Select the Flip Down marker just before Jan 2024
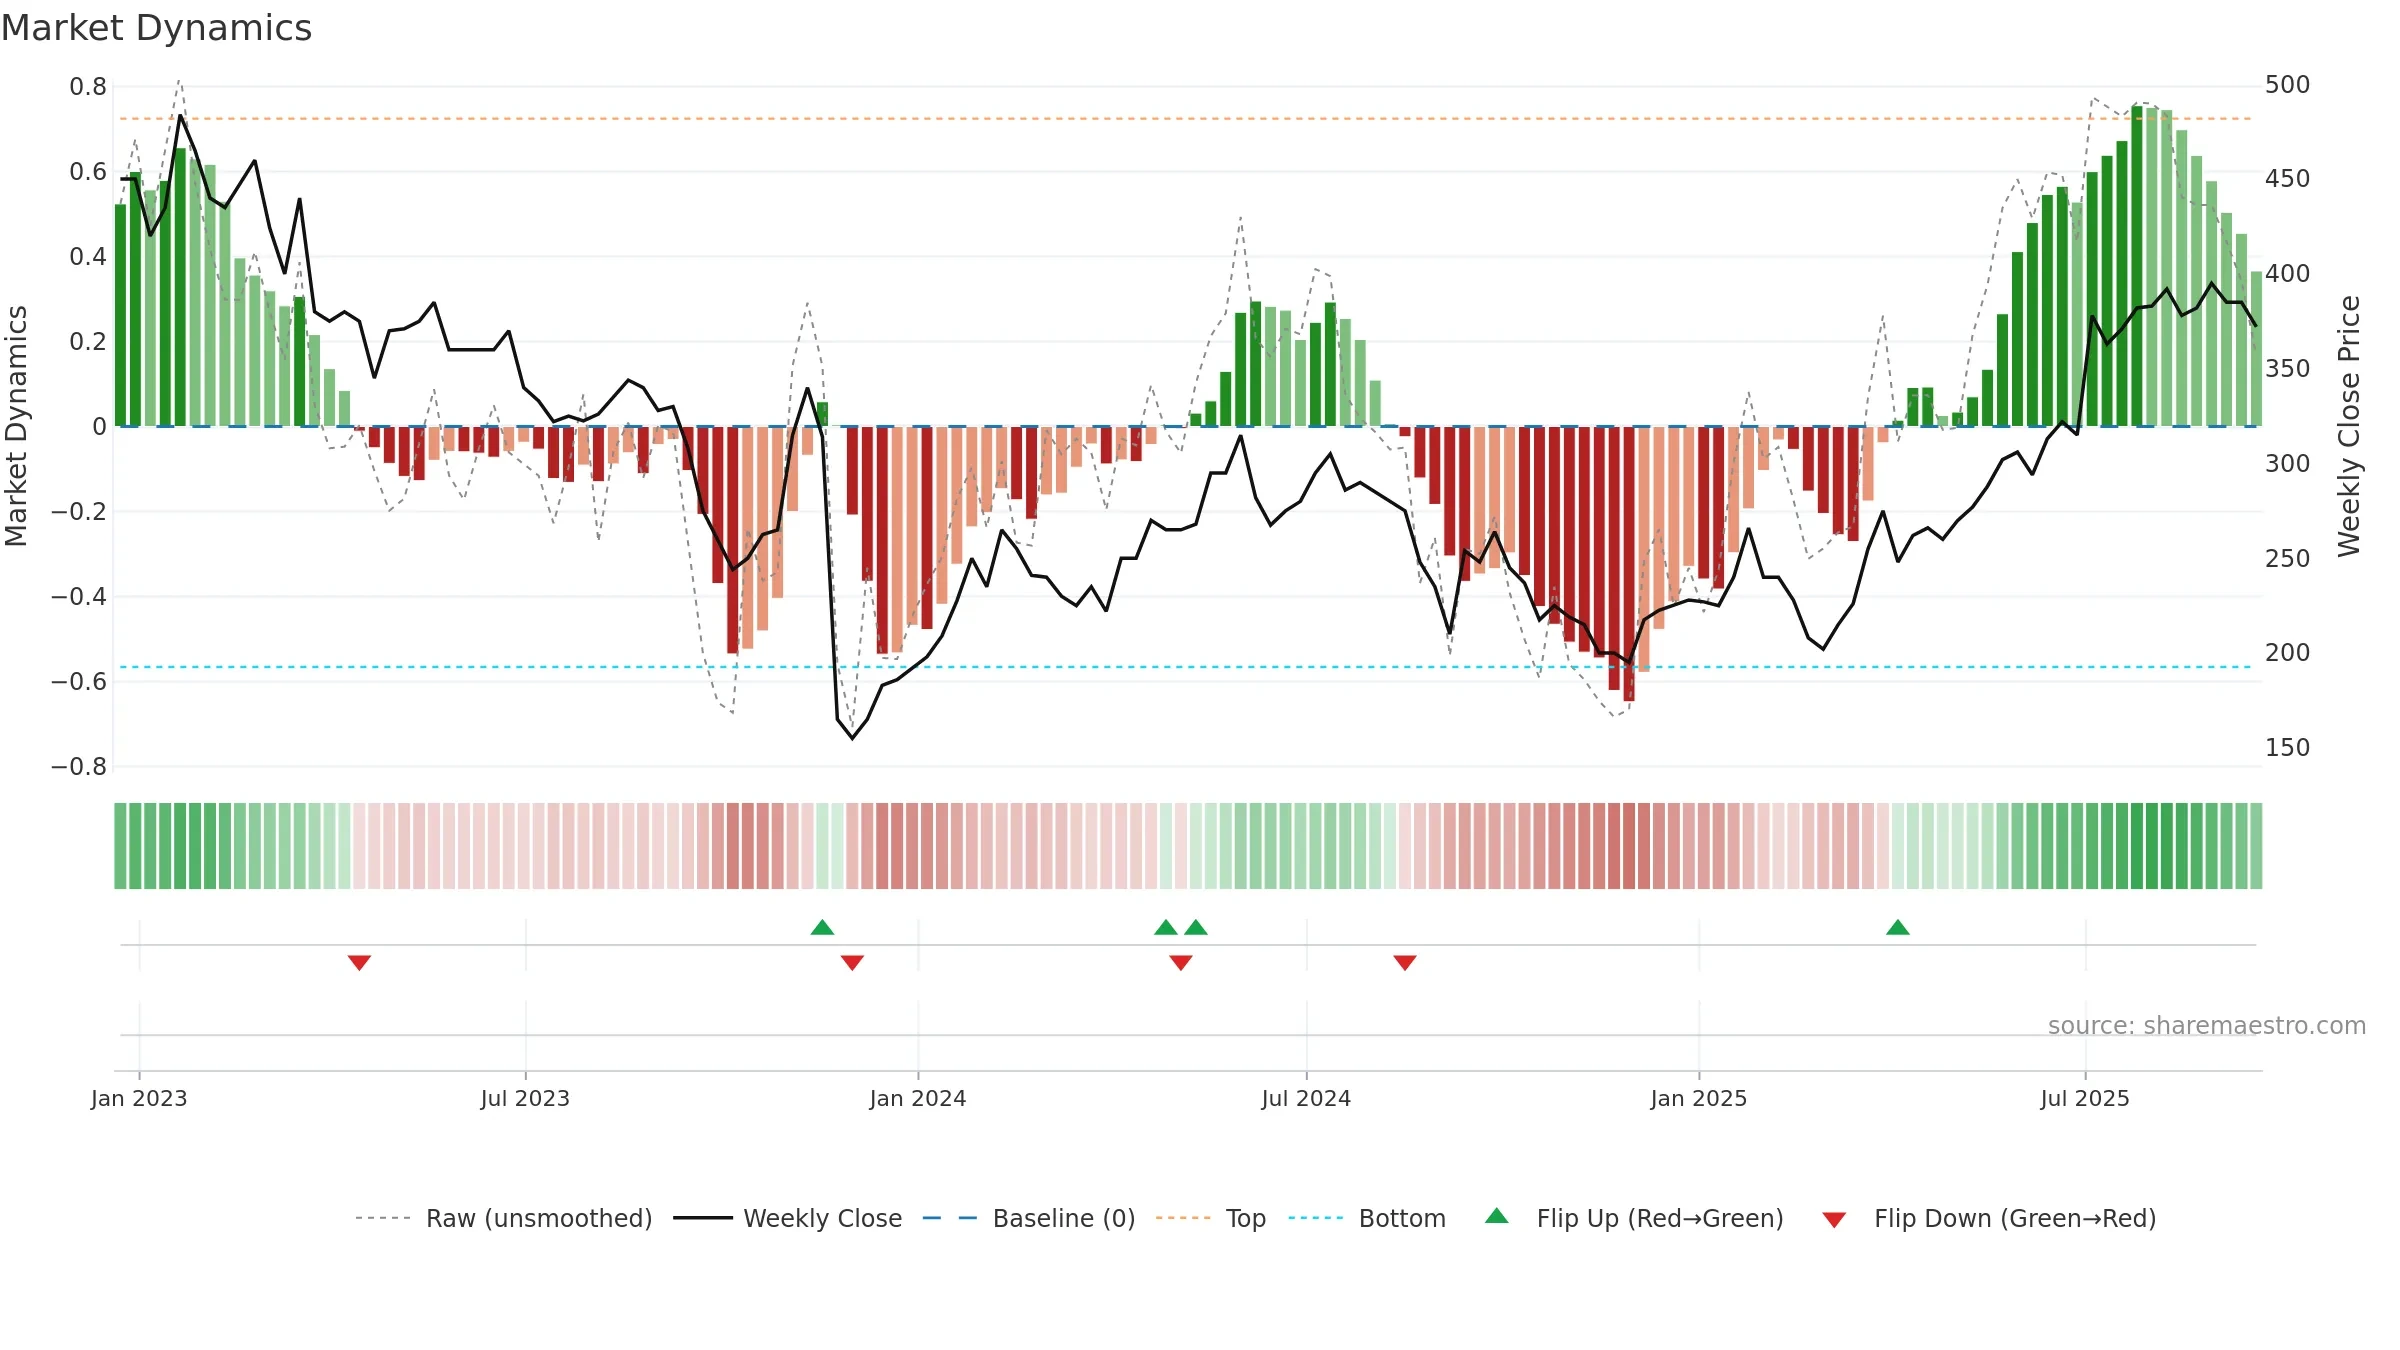 coord(852,962)
